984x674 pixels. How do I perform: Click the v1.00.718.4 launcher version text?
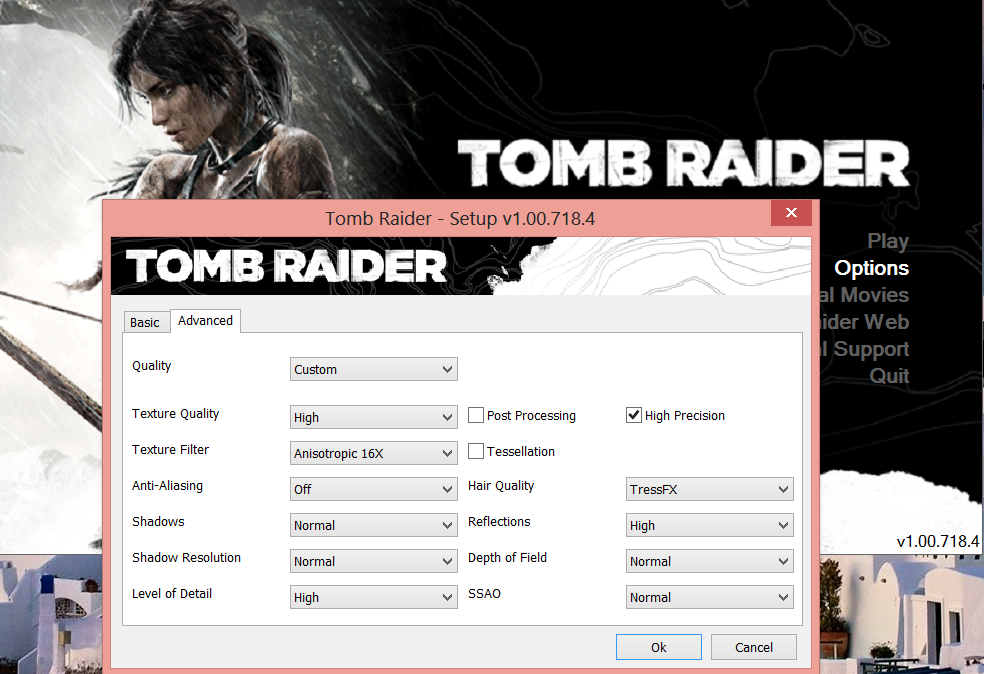click(938, 542)
